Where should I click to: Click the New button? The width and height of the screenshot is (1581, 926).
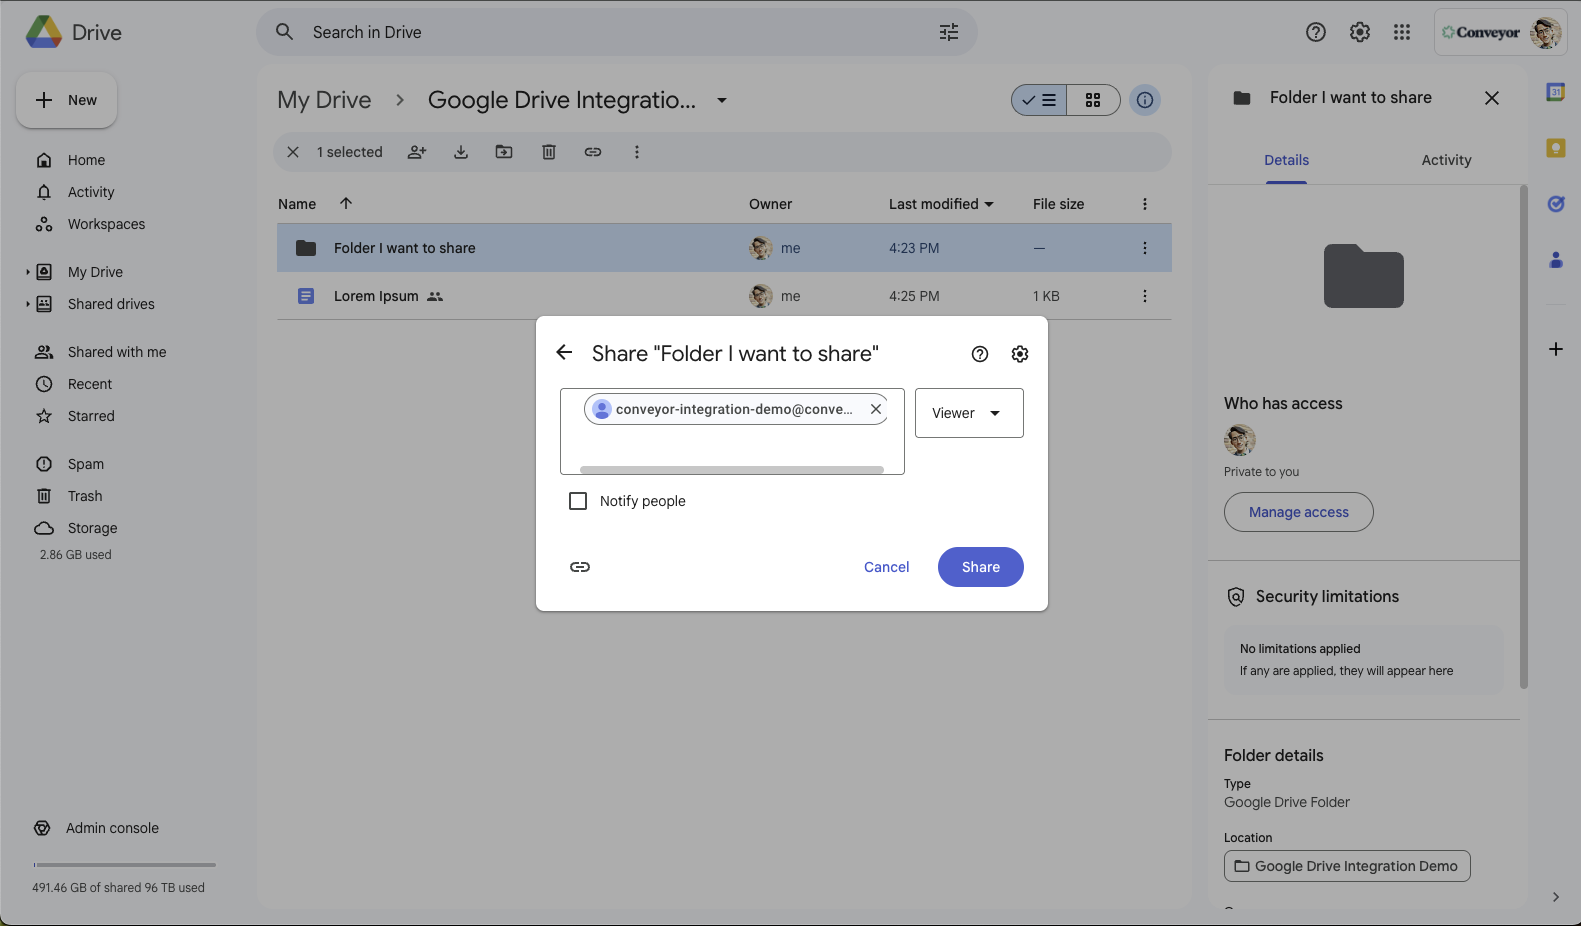(x=66, y=100)
